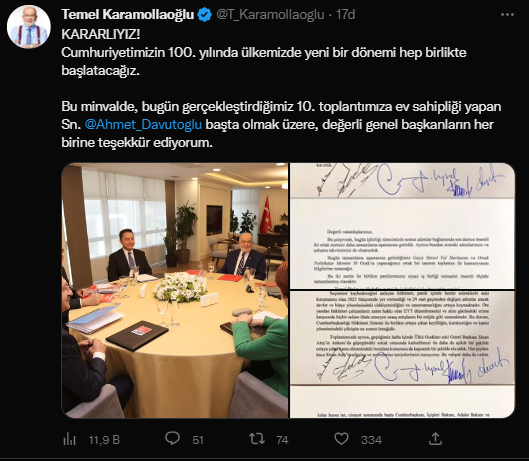The width and height of the screenshot is (529, 461).
Task: Open the three-dot more options menu
Action: point(507,15)
